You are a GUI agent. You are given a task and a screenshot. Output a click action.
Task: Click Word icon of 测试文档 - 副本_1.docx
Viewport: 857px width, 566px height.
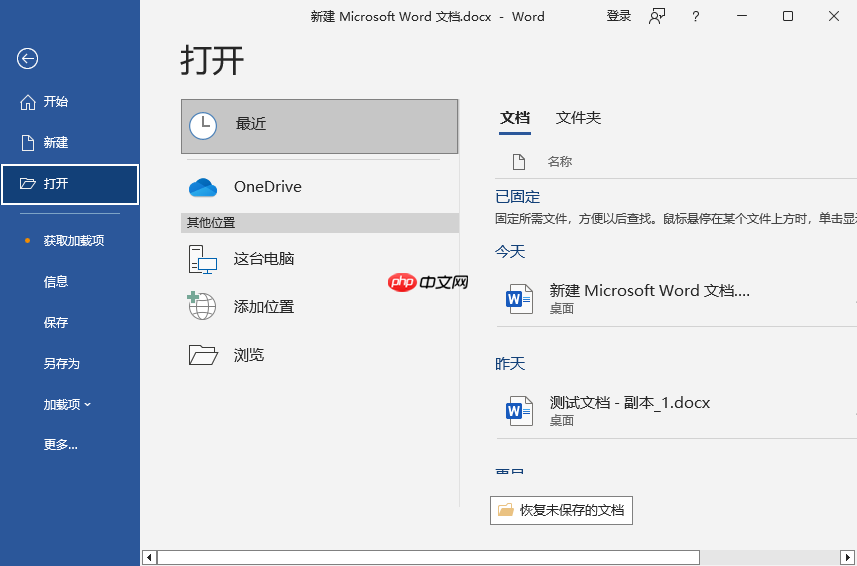pos(519,410)
